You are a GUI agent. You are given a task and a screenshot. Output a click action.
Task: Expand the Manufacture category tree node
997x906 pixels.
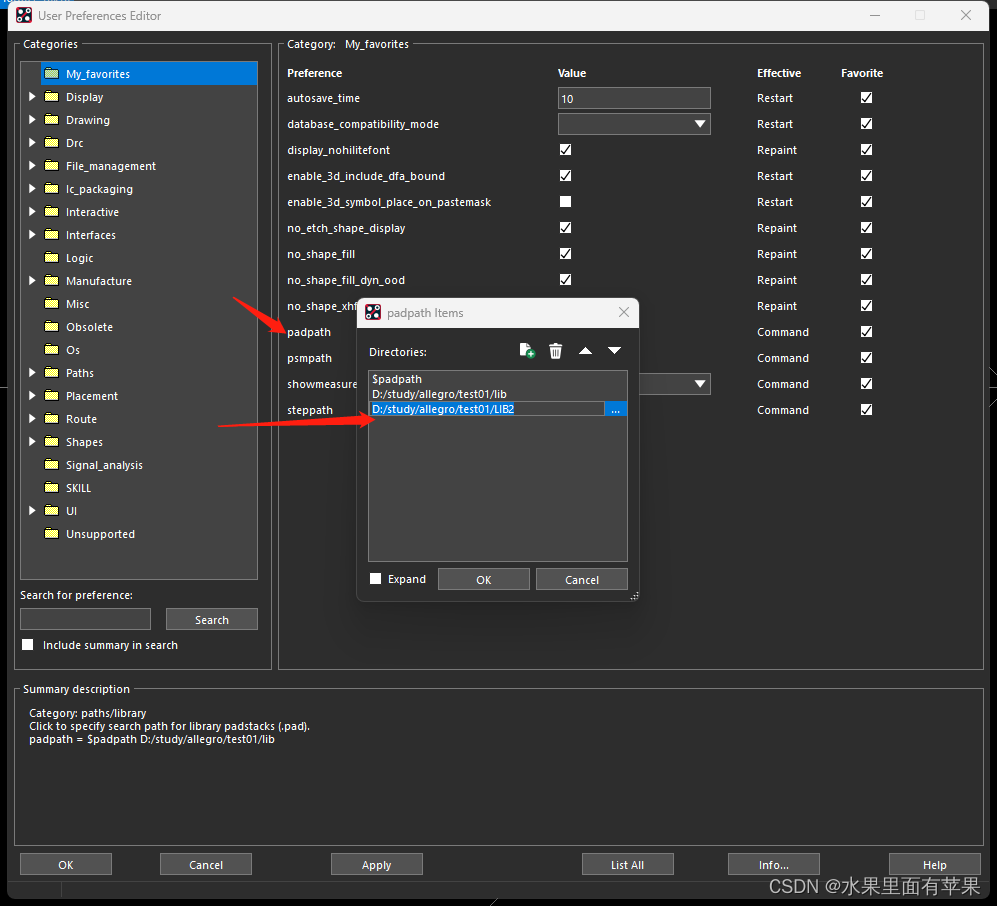pos(32,281)
